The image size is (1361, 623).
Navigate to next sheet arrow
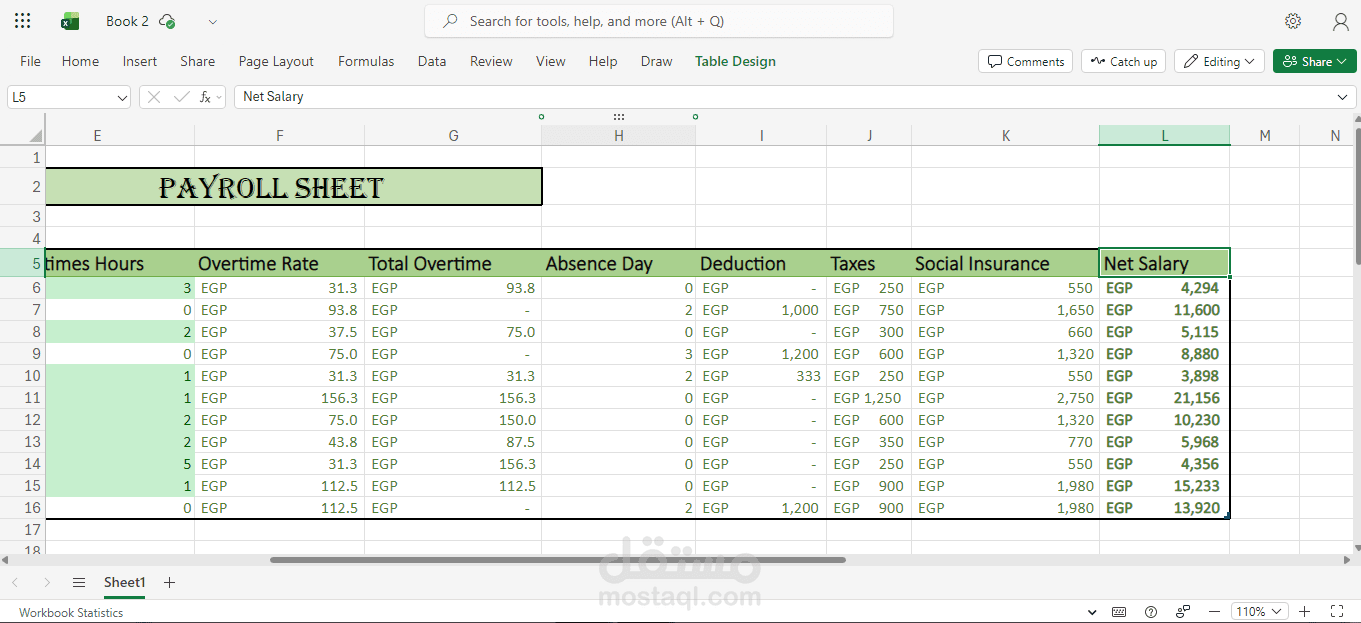tap(46, 582)
